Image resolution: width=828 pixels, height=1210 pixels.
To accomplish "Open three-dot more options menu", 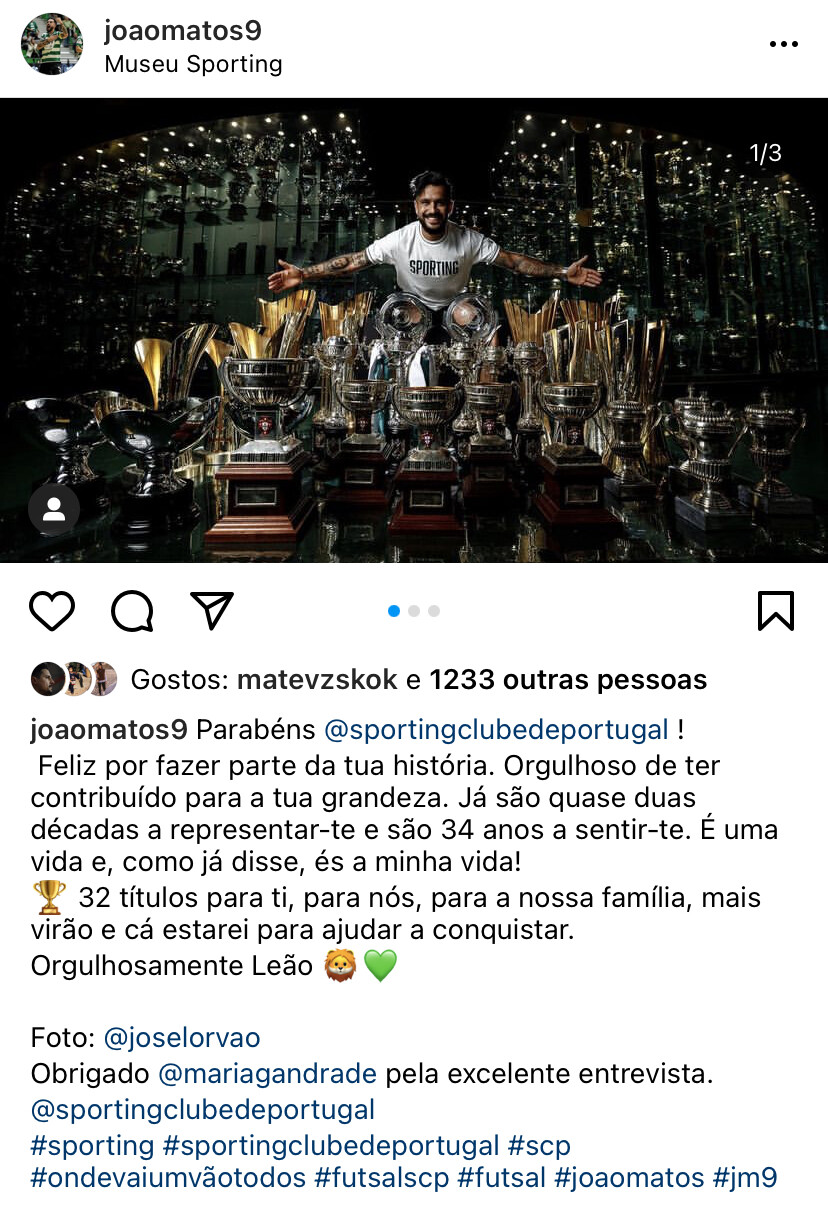I will tap(783, 45).
